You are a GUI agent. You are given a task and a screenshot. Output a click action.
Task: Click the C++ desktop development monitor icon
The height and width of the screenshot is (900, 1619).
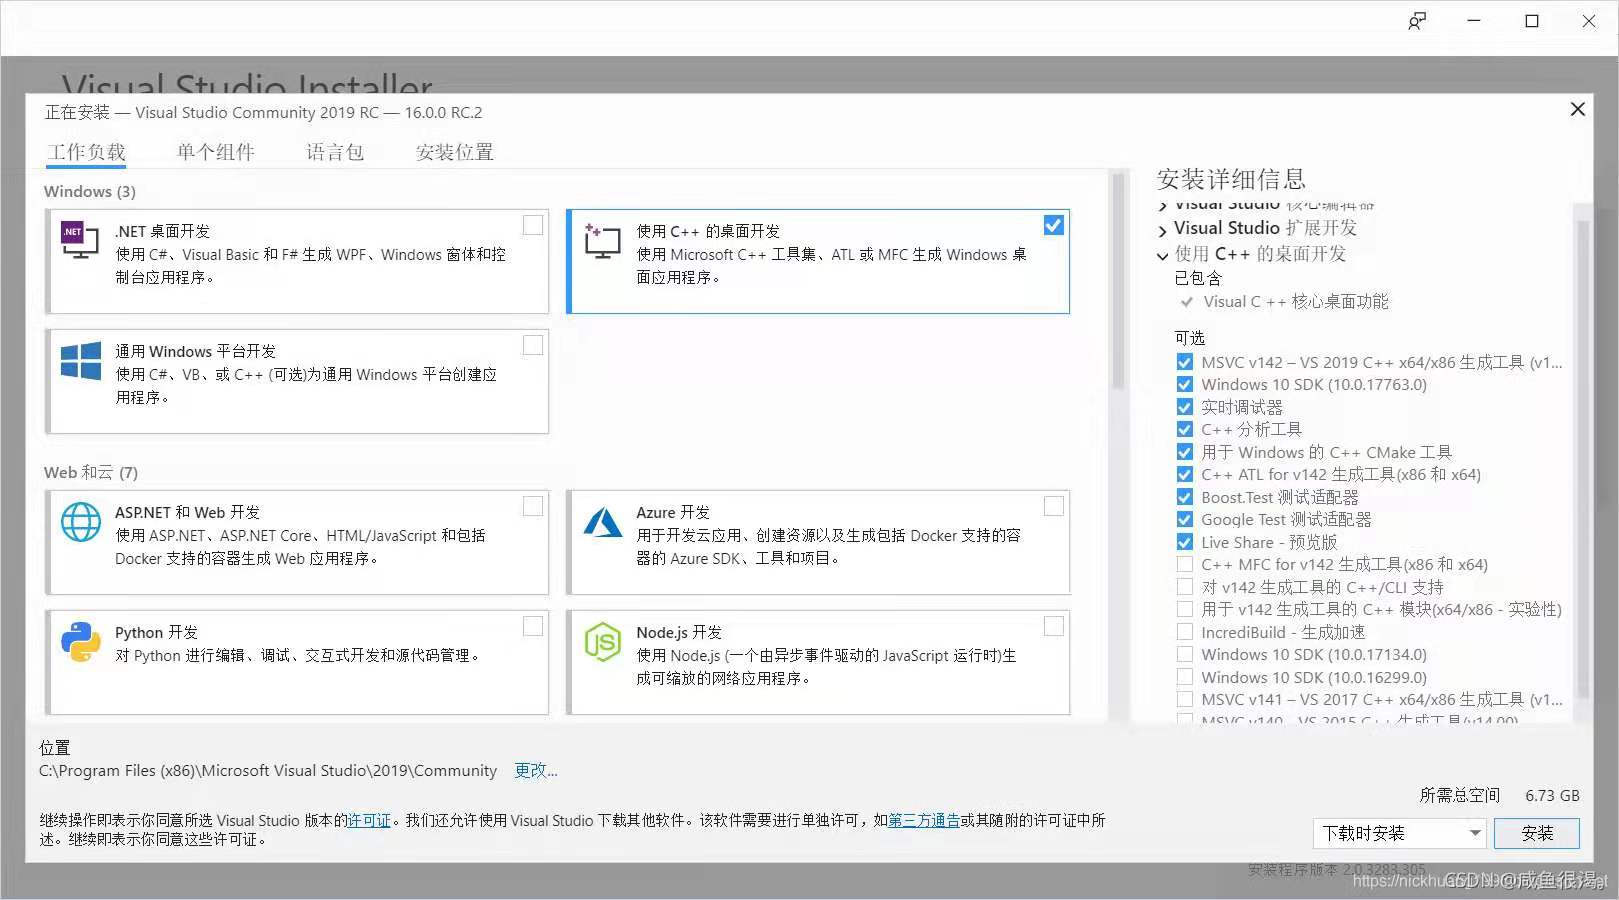(602, 241)
